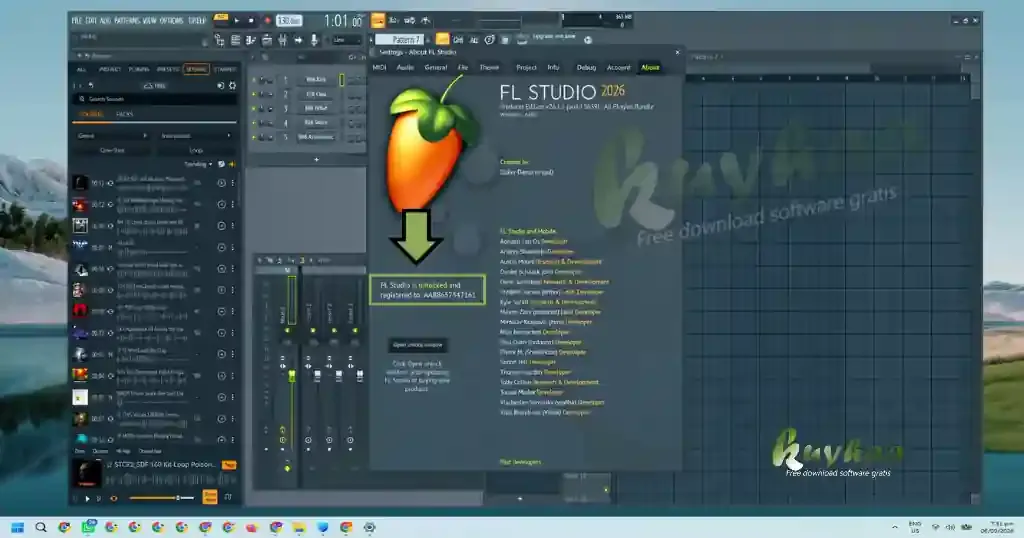Screen dimensions: 1024x538
Task: Switch to the General settings tab
Action: point(436,67)
